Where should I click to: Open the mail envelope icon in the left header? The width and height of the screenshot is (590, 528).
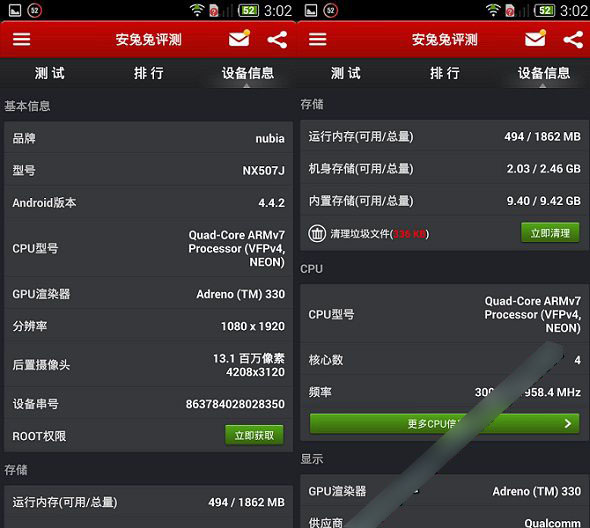coord(239,38)
